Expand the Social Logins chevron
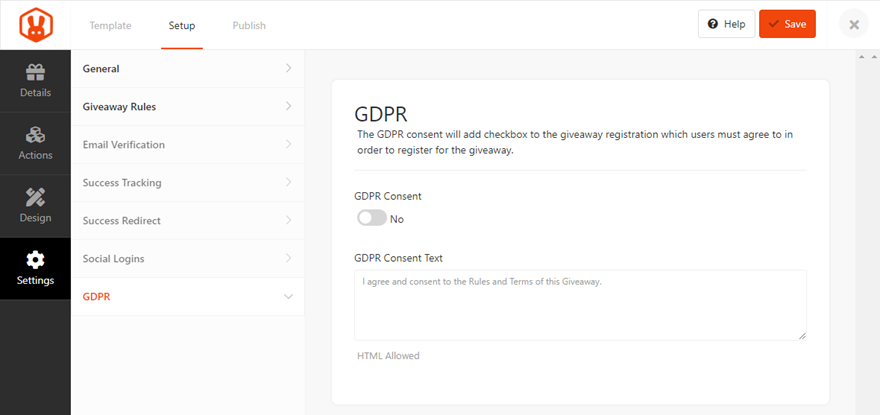880x415 pixels. pyautogui.click(x=288, y=259)
